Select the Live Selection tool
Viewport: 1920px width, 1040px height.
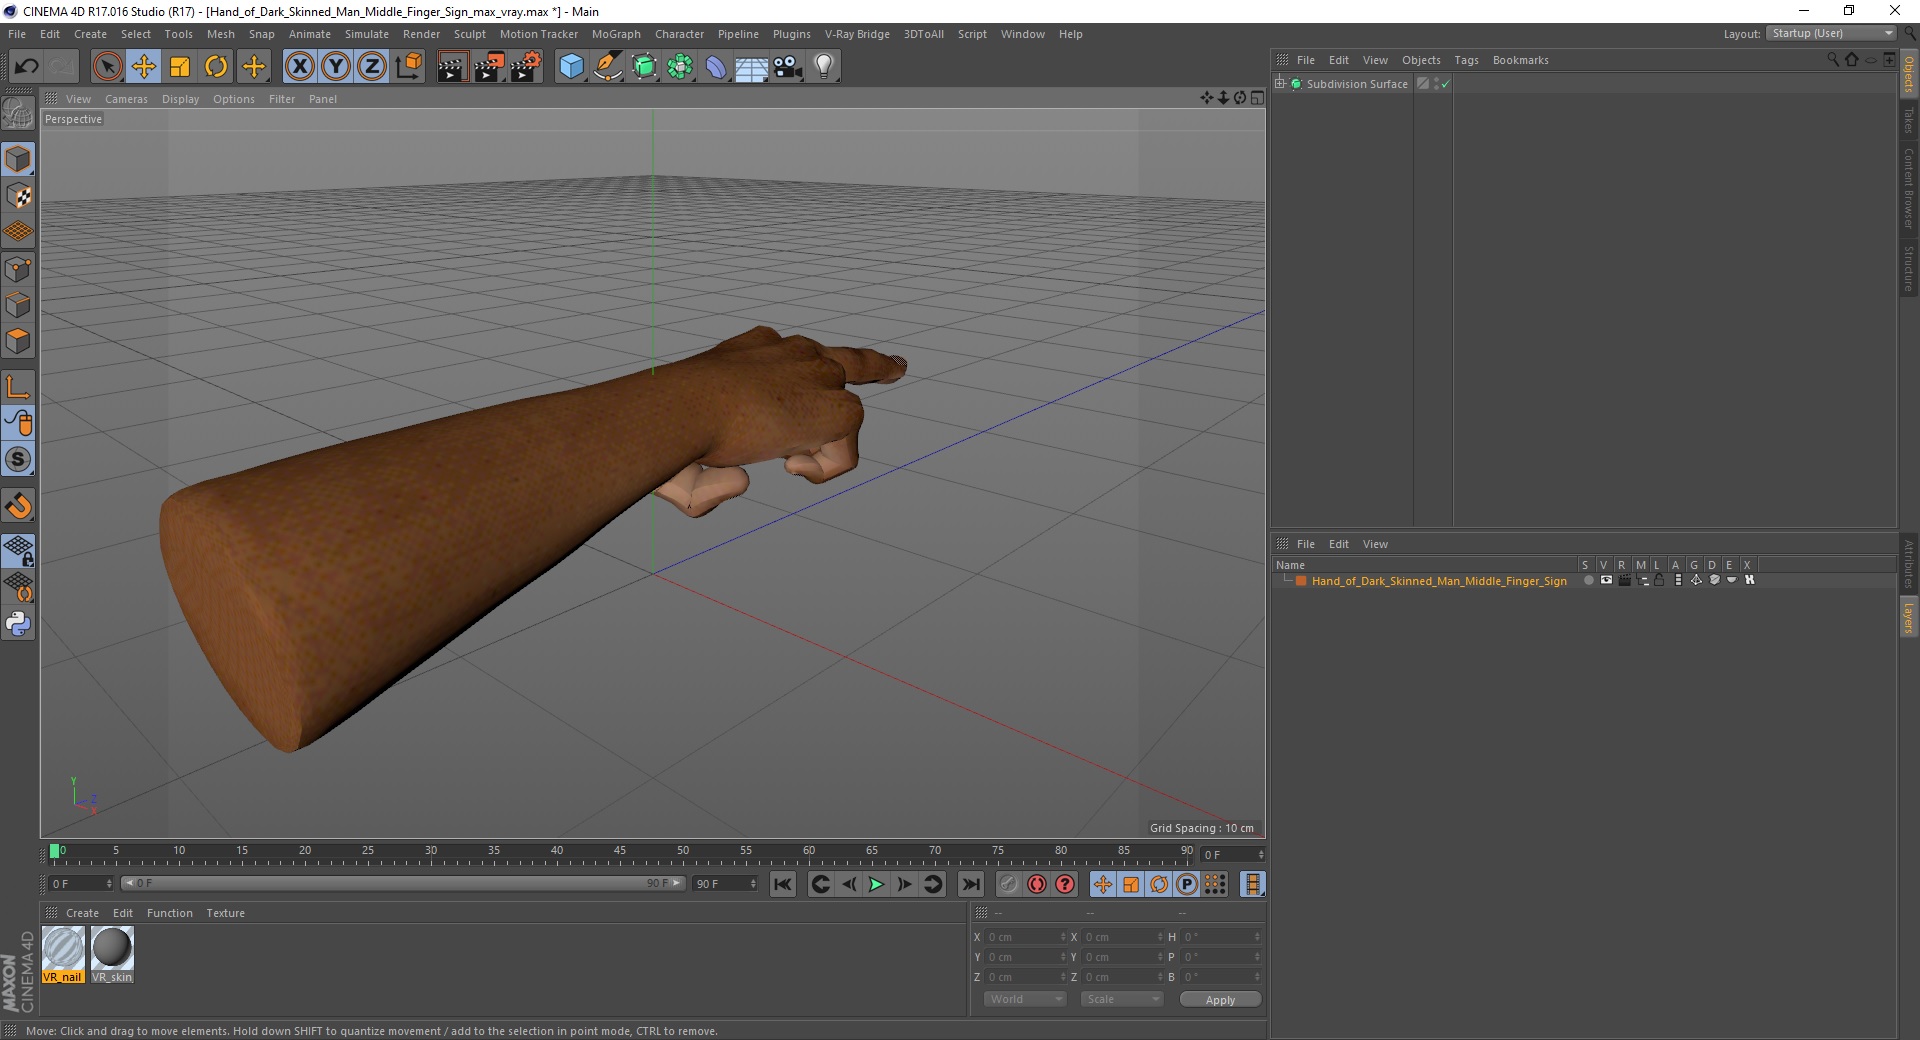click(x=107, y=67)
